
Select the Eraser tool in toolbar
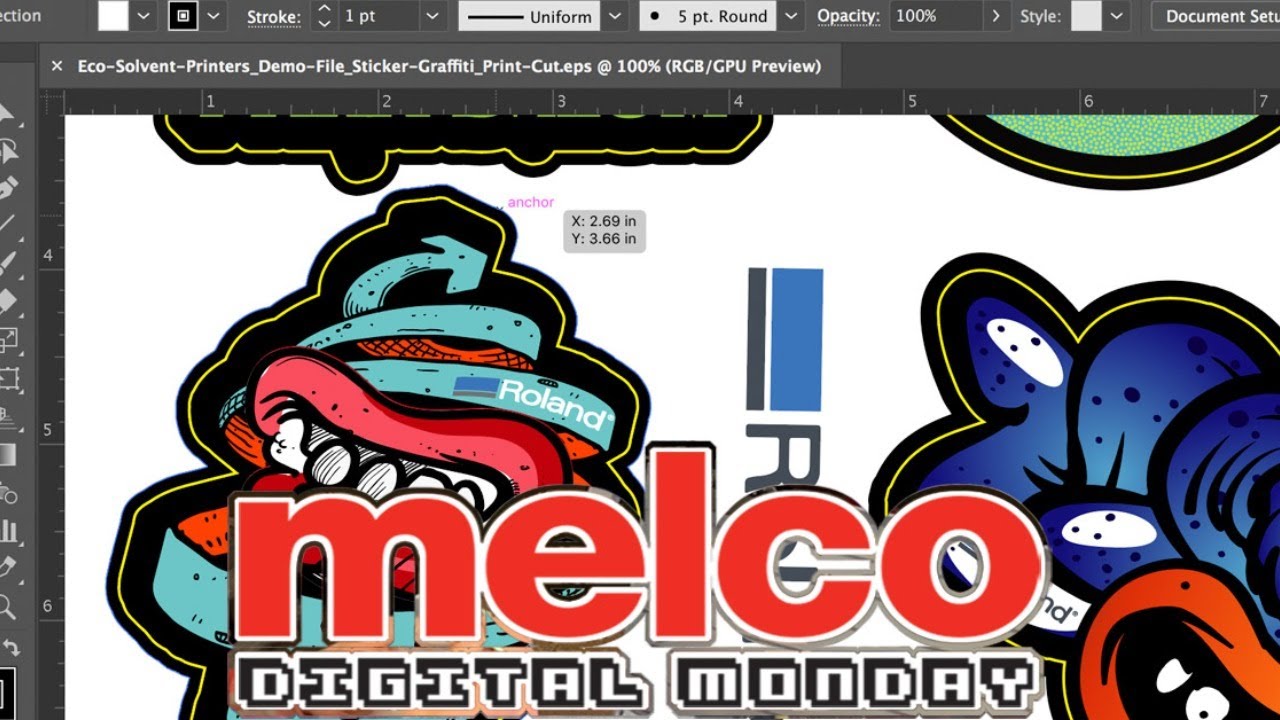click(8, 301)
